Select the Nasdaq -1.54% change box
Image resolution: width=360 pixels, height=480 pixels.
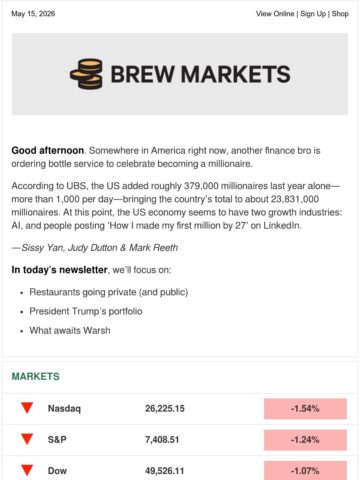(305, 409)
